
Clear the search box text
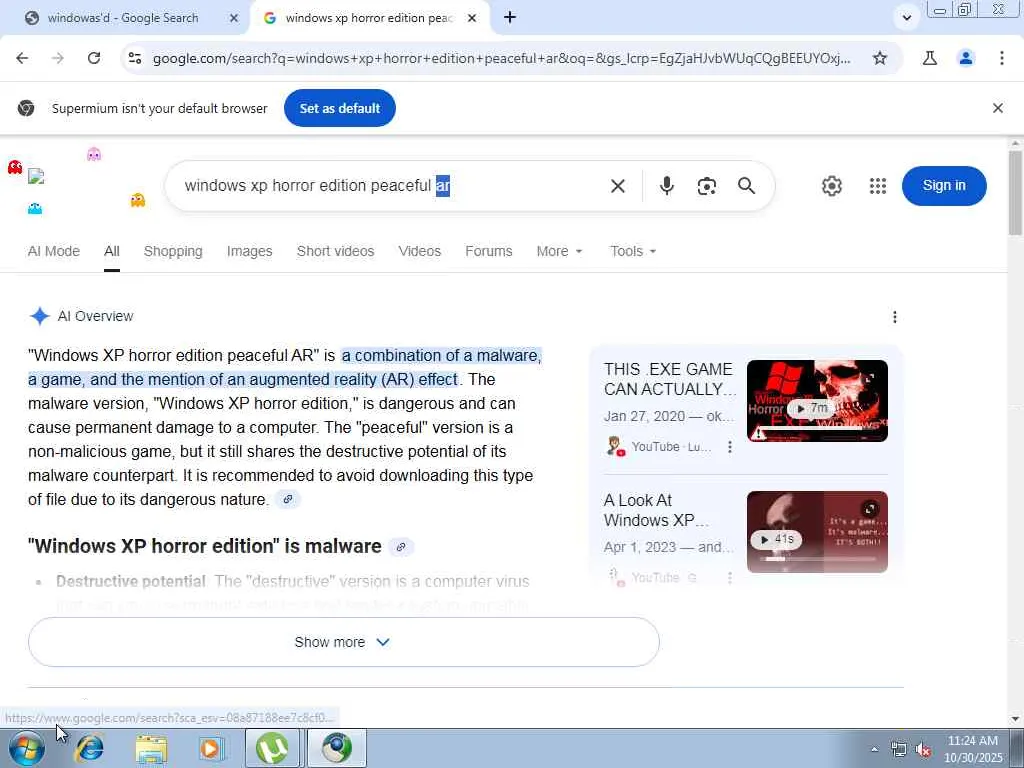click(618, 186)
